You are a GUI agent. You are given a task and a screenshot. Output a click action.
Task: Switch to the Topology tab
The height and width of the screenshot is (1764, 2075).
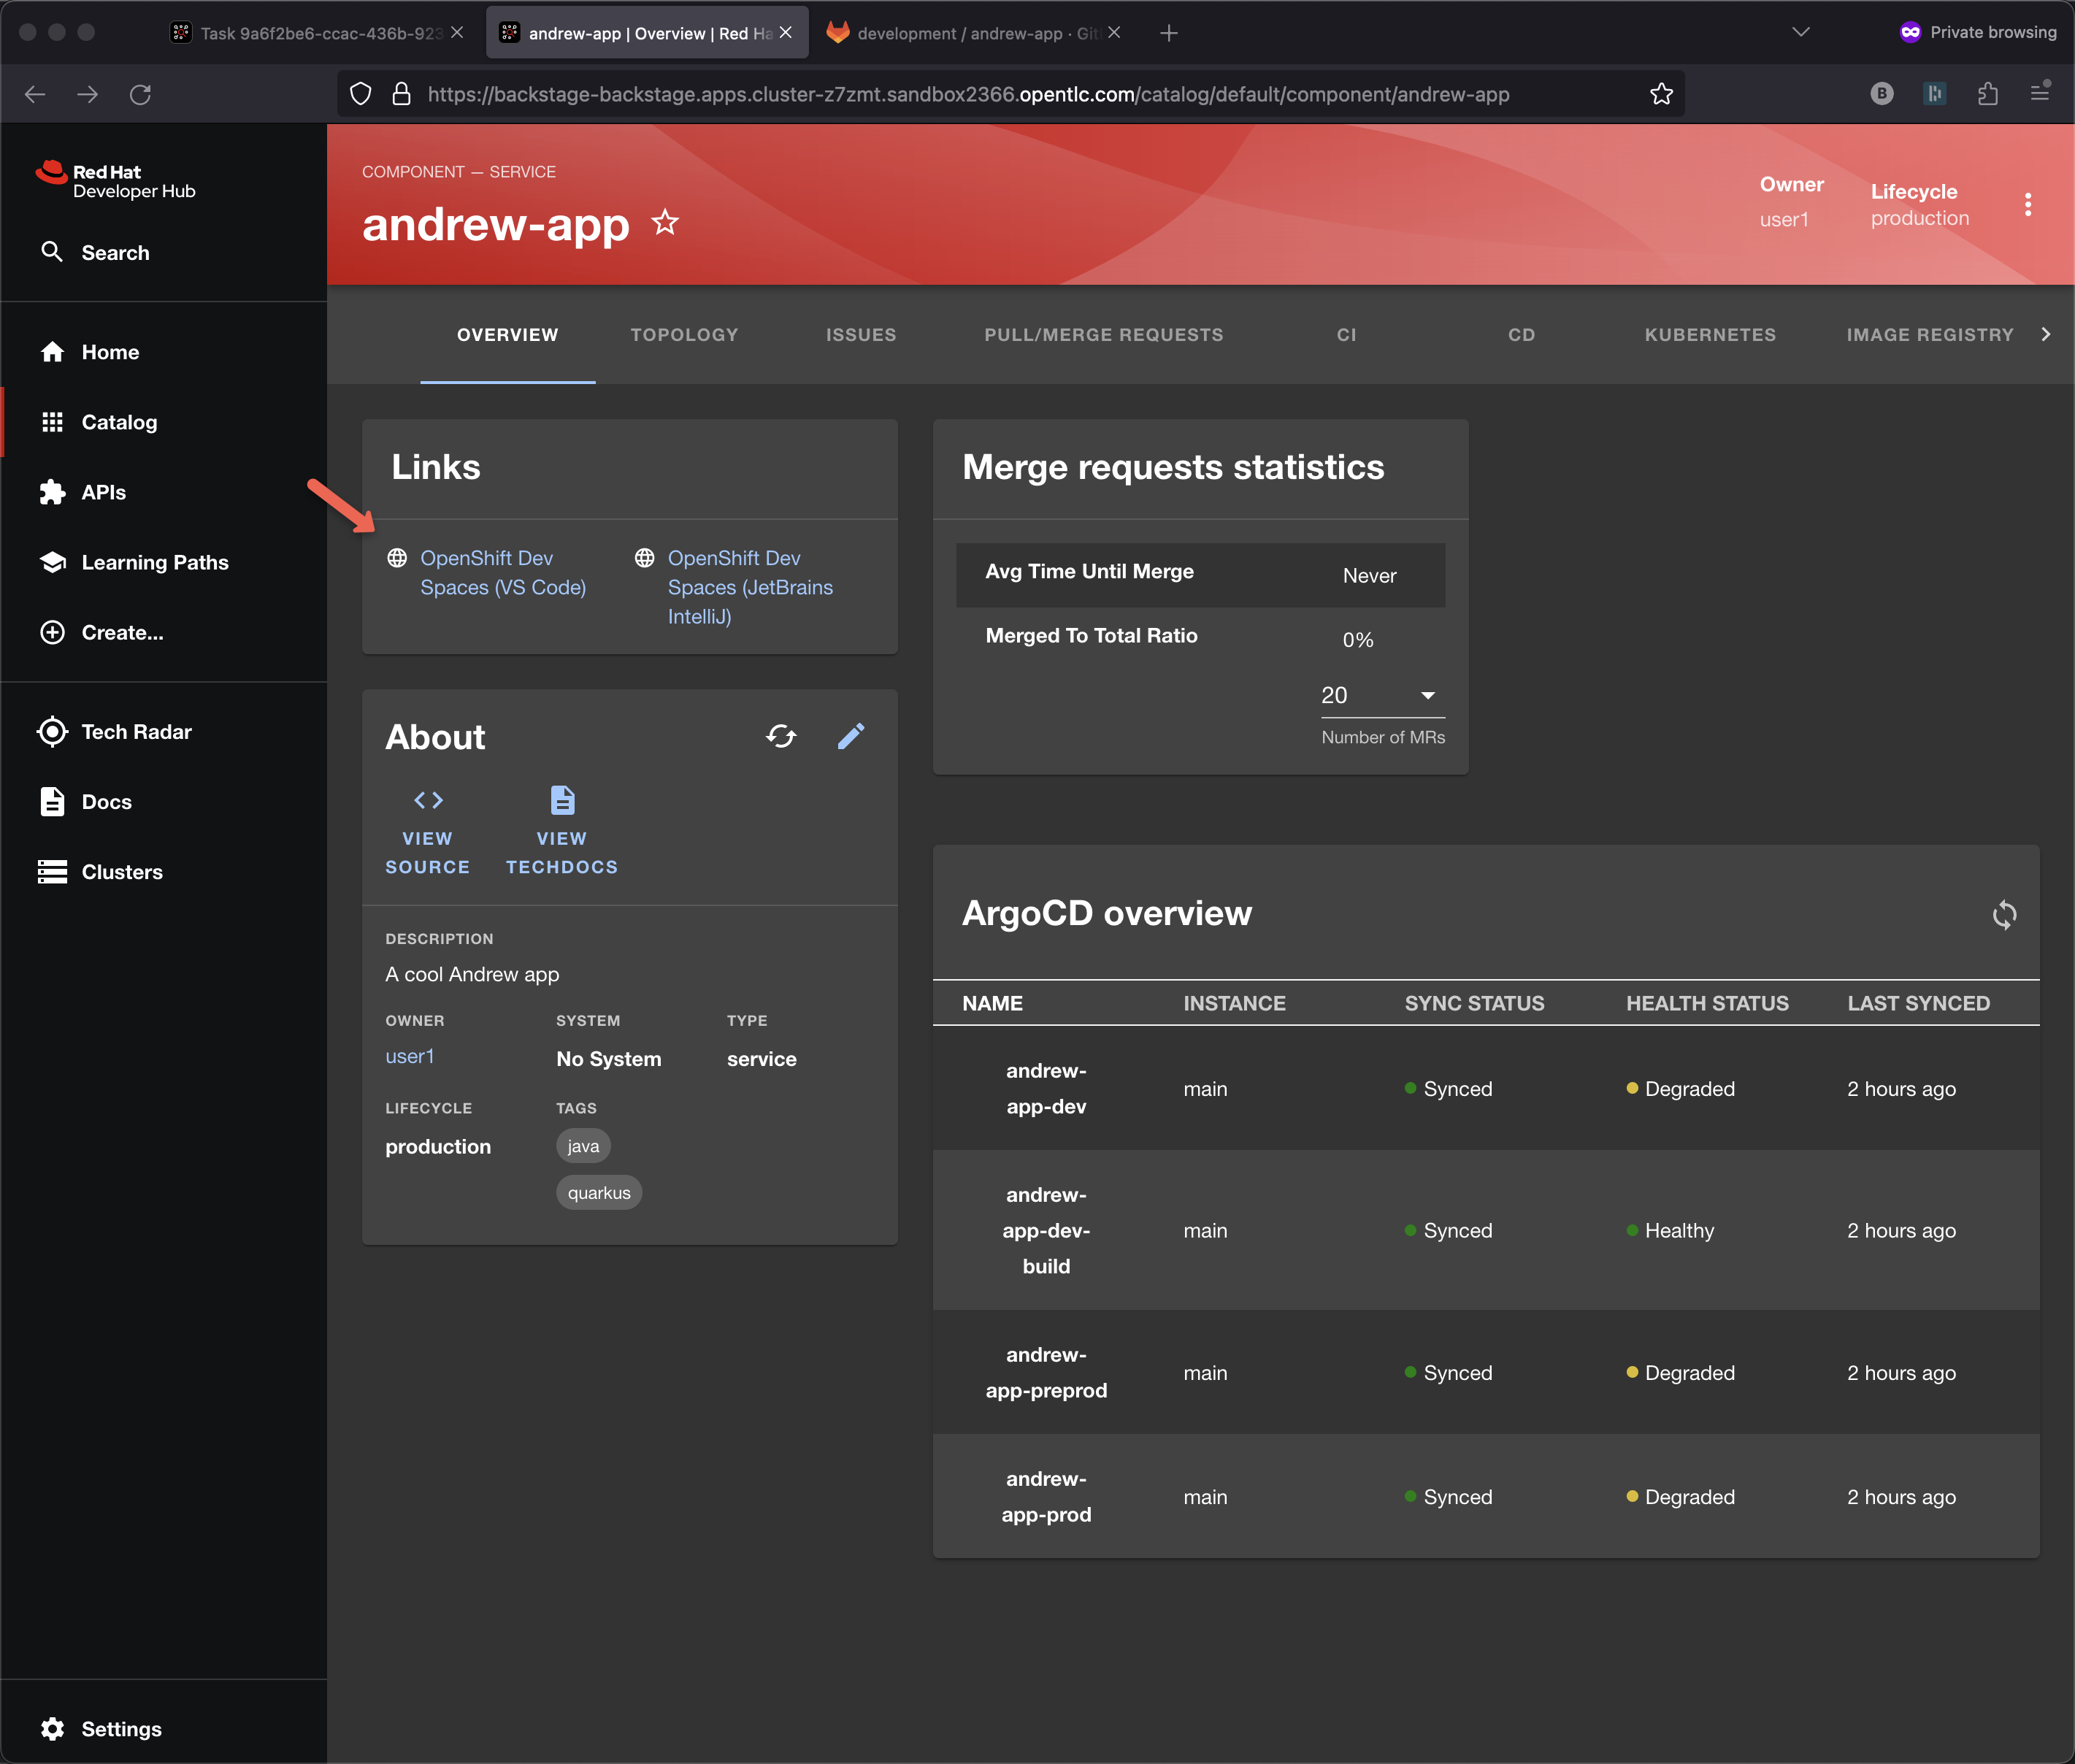pos(684,335)
